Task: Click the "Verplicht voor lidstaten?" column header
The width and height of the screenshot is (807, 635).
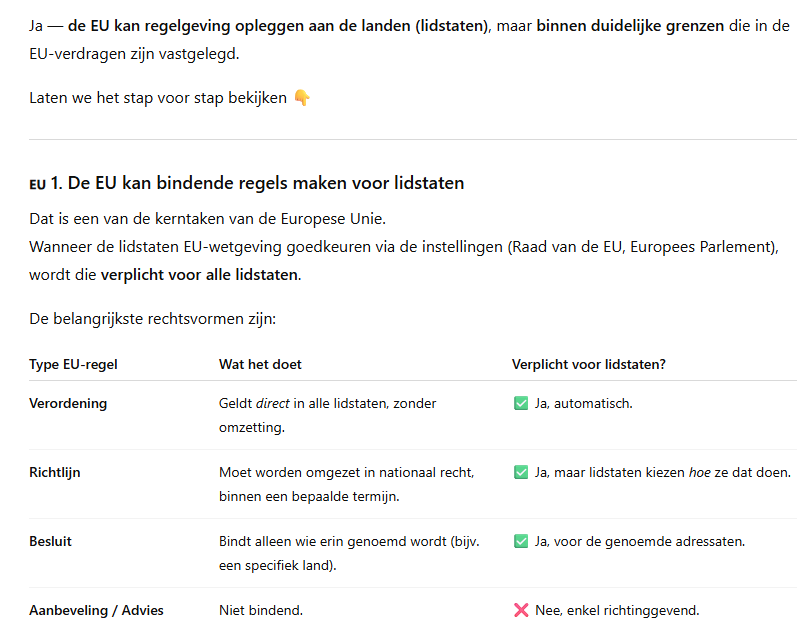Action: click(589, 365)
